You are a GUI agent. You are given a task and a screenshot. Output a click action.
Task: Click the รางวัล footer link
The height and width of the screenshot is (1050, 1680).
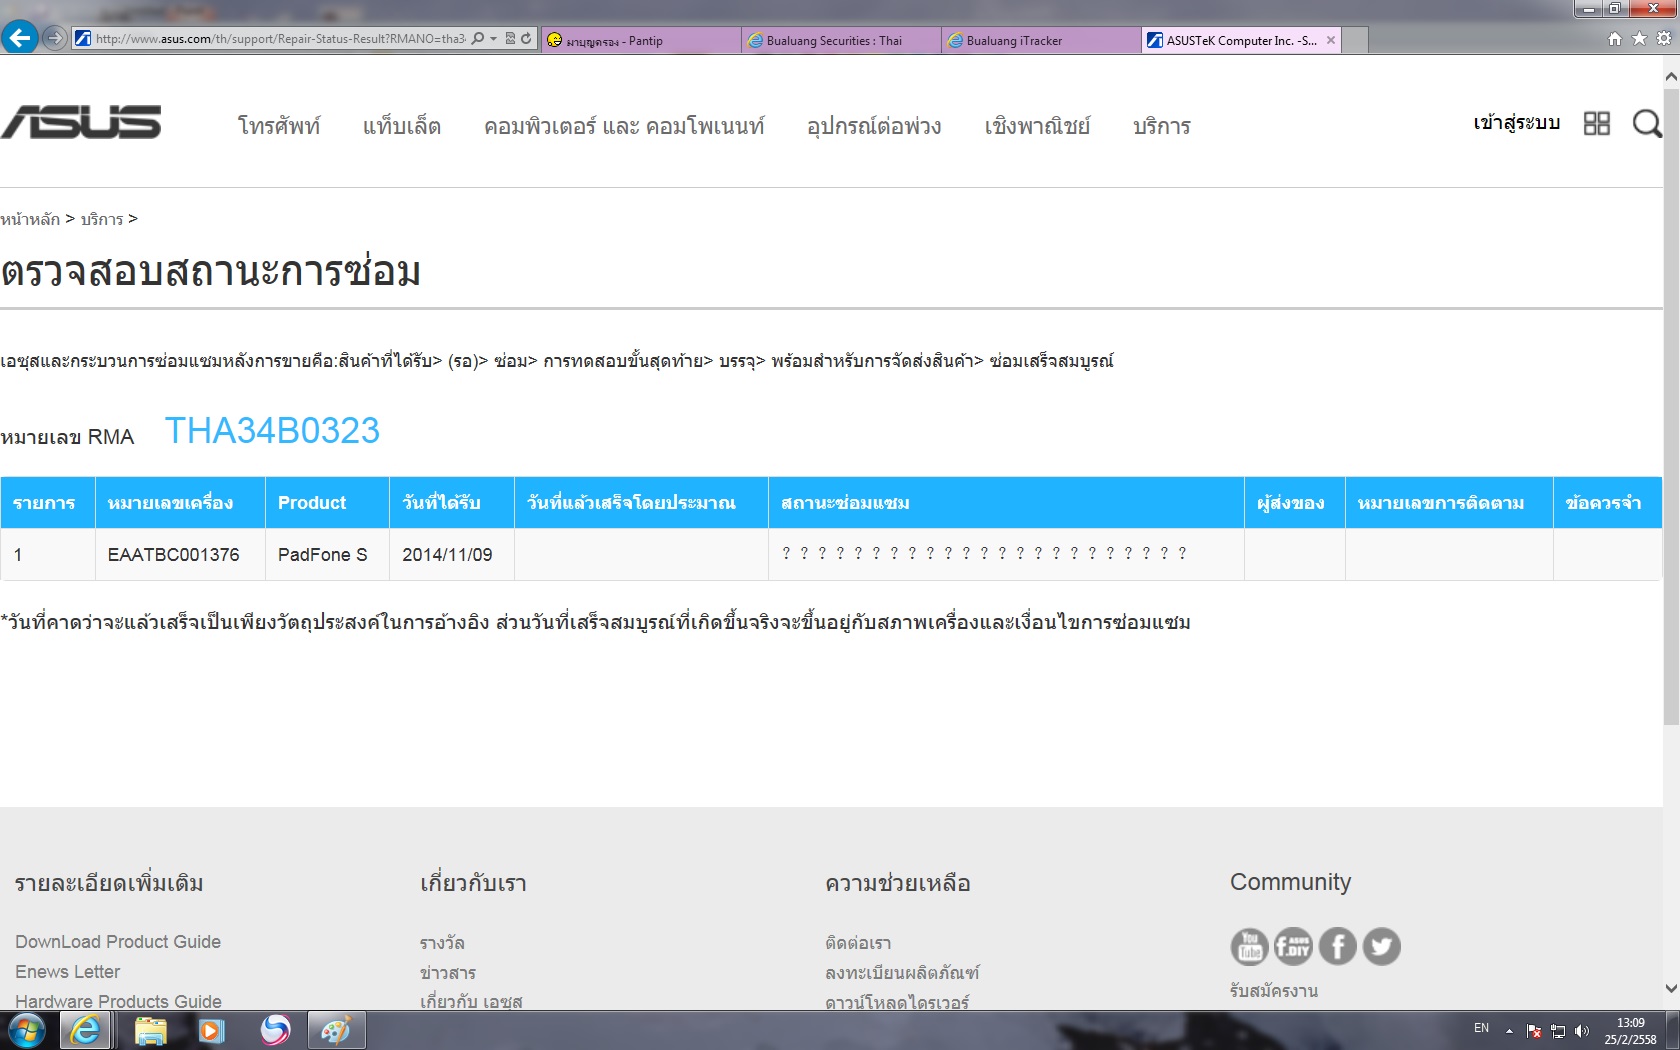(x=442, y=943)
